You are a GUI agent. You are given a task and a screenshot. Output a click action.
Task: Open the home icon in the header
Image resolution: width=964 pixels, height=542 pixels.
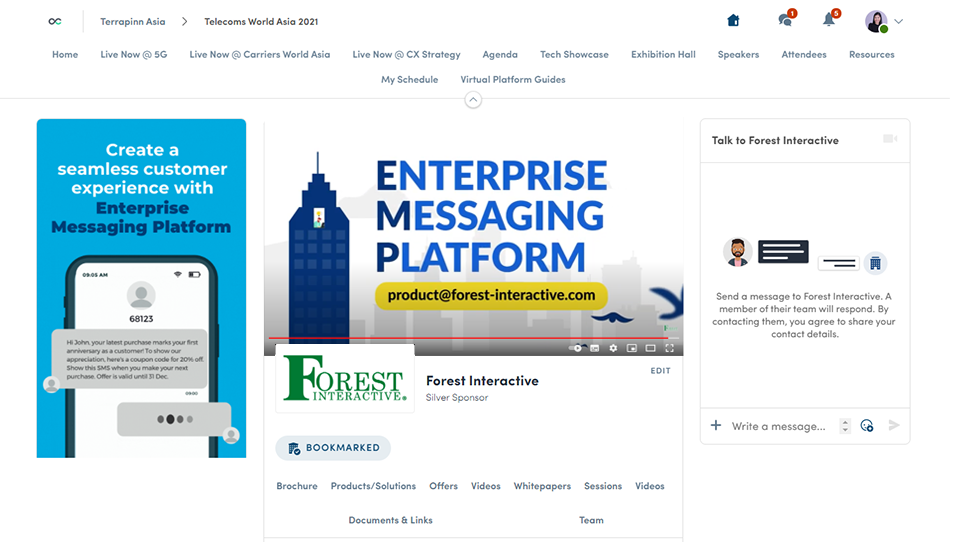(x=733, y=21)
